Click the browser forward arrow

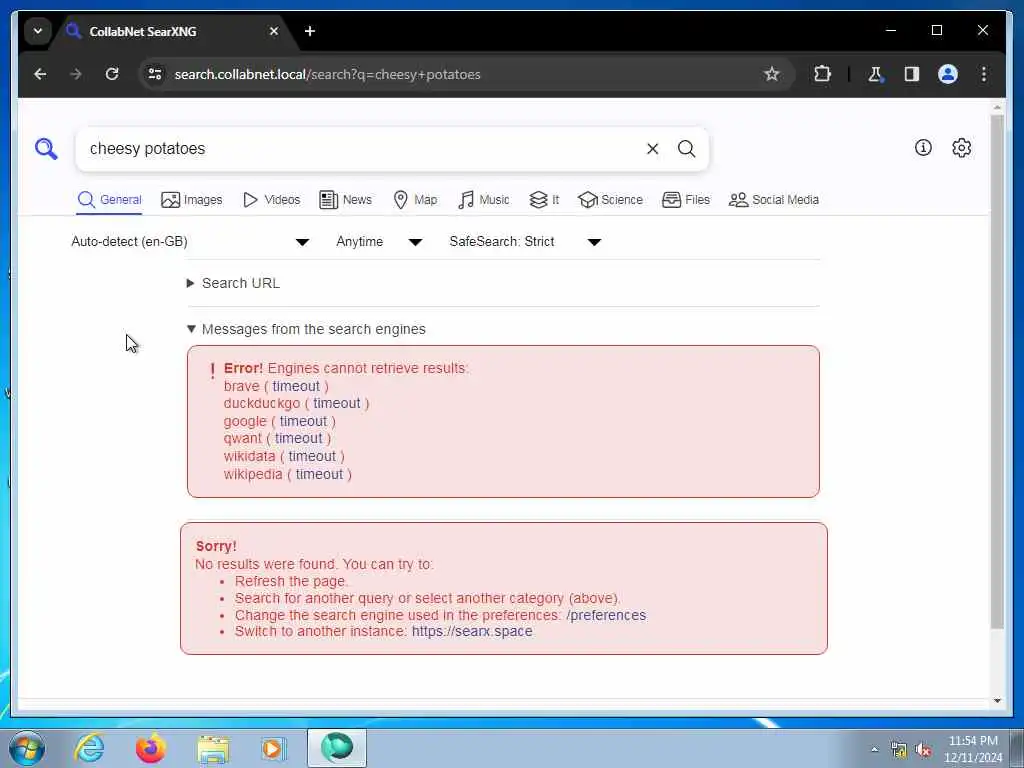point(76,74)
